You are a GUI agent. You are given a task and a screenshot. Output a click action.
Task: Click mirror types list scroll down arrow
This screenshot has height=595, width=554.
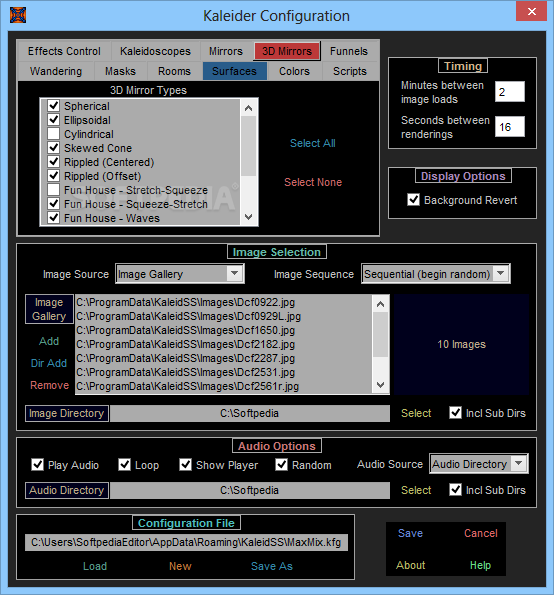pos(249,217)
